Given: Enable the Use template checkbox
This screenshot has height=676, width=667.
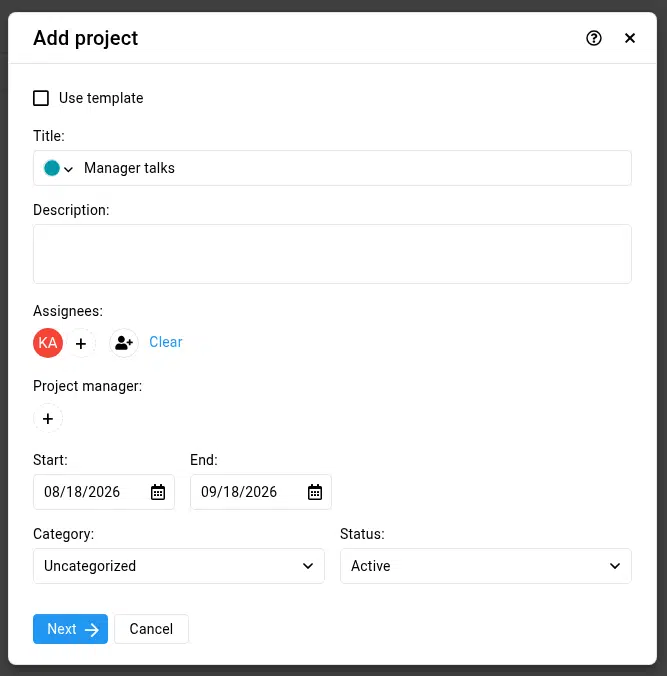Looking at the screenshot, I should click(41, 98).
